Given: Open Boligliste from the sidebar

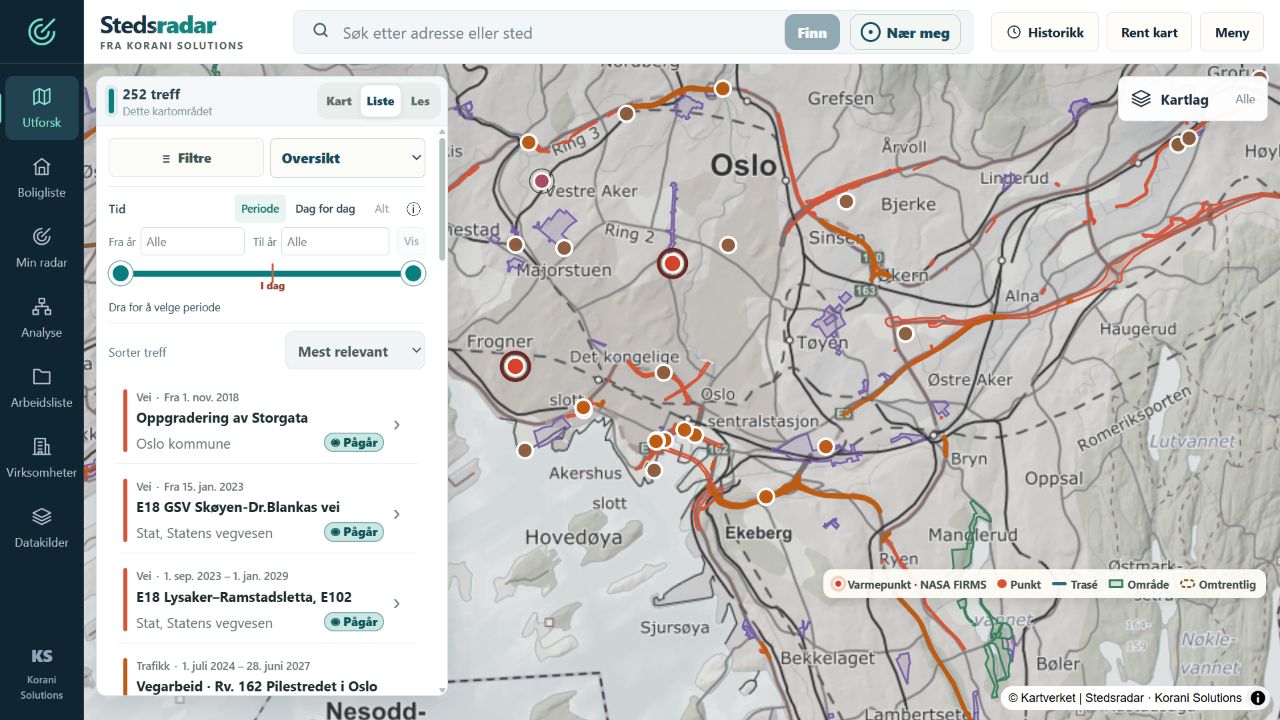Looking at the screenshot, I should click(x=42, y=178).
